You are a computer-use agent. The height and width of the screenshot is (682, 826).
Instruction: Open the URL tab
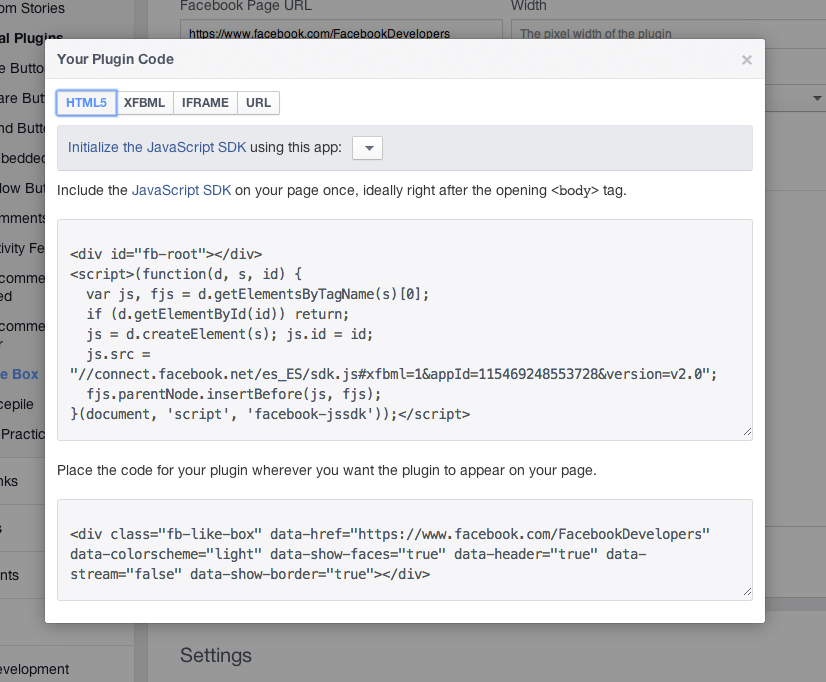258,103
